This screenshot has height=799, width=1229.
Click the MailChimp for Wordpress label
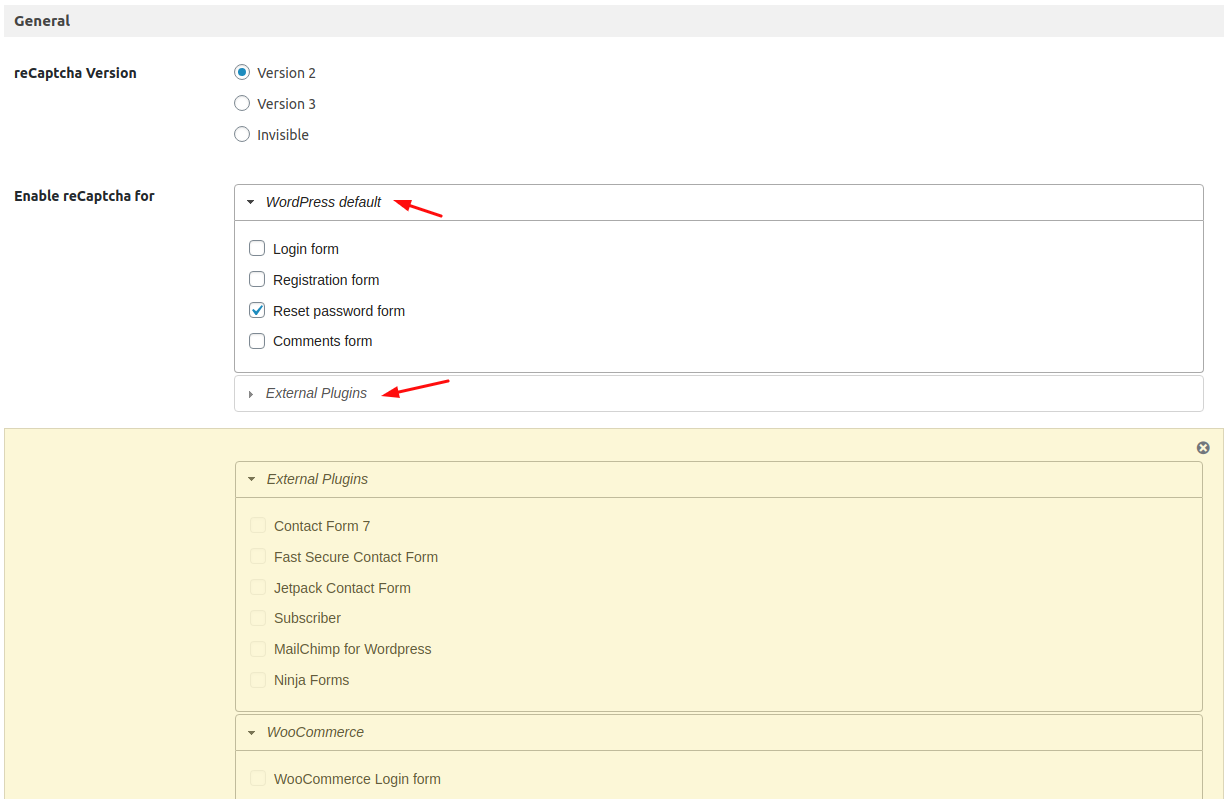click(353, 649)
